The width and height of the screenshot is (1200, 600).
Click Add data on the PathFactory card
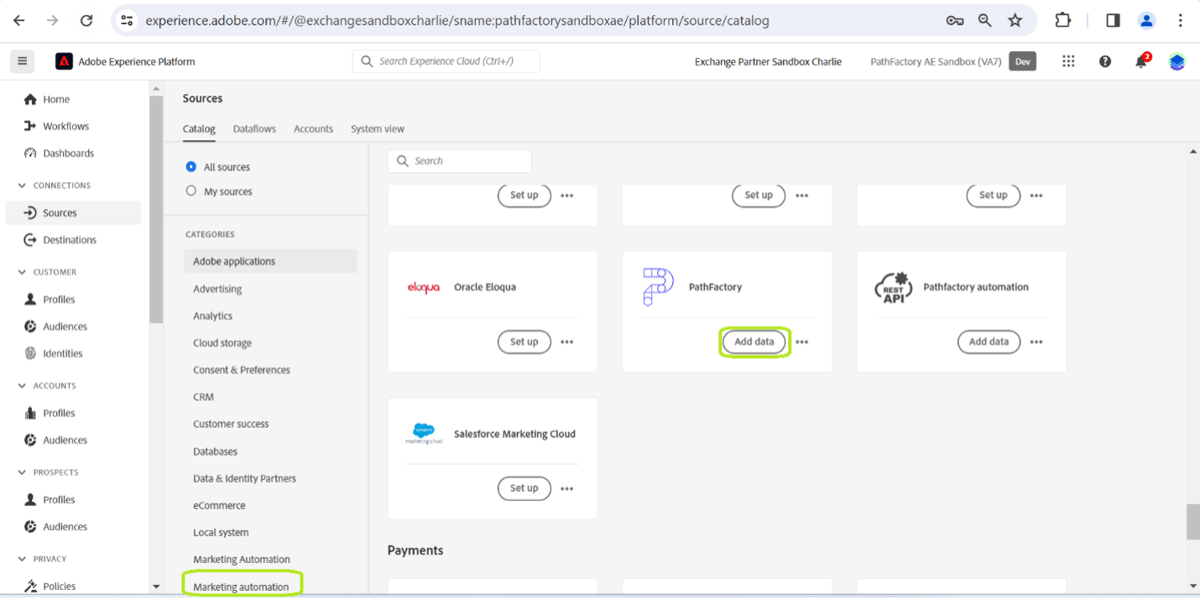point(754,341)
